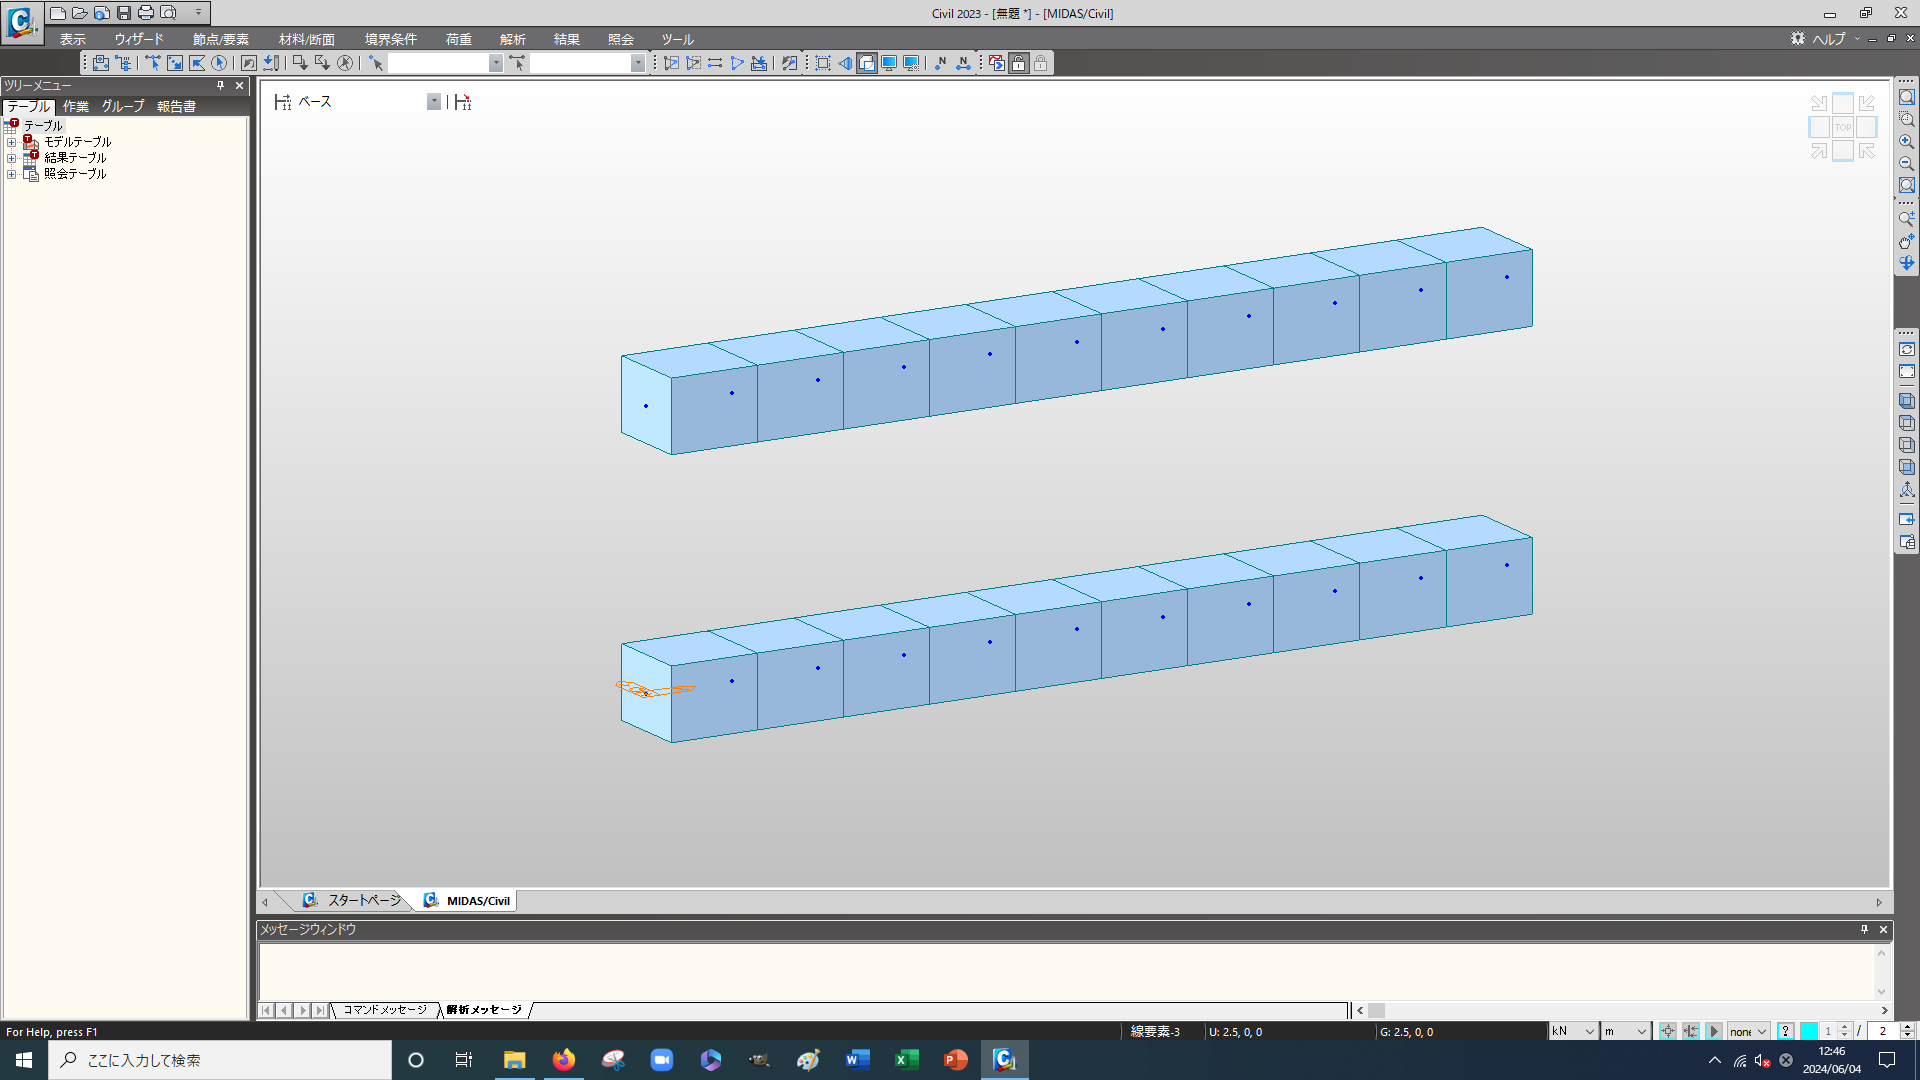Click the load case delete icon beside ベース
Viewport: 1920px width, 1080px height.
pos(462,102)
